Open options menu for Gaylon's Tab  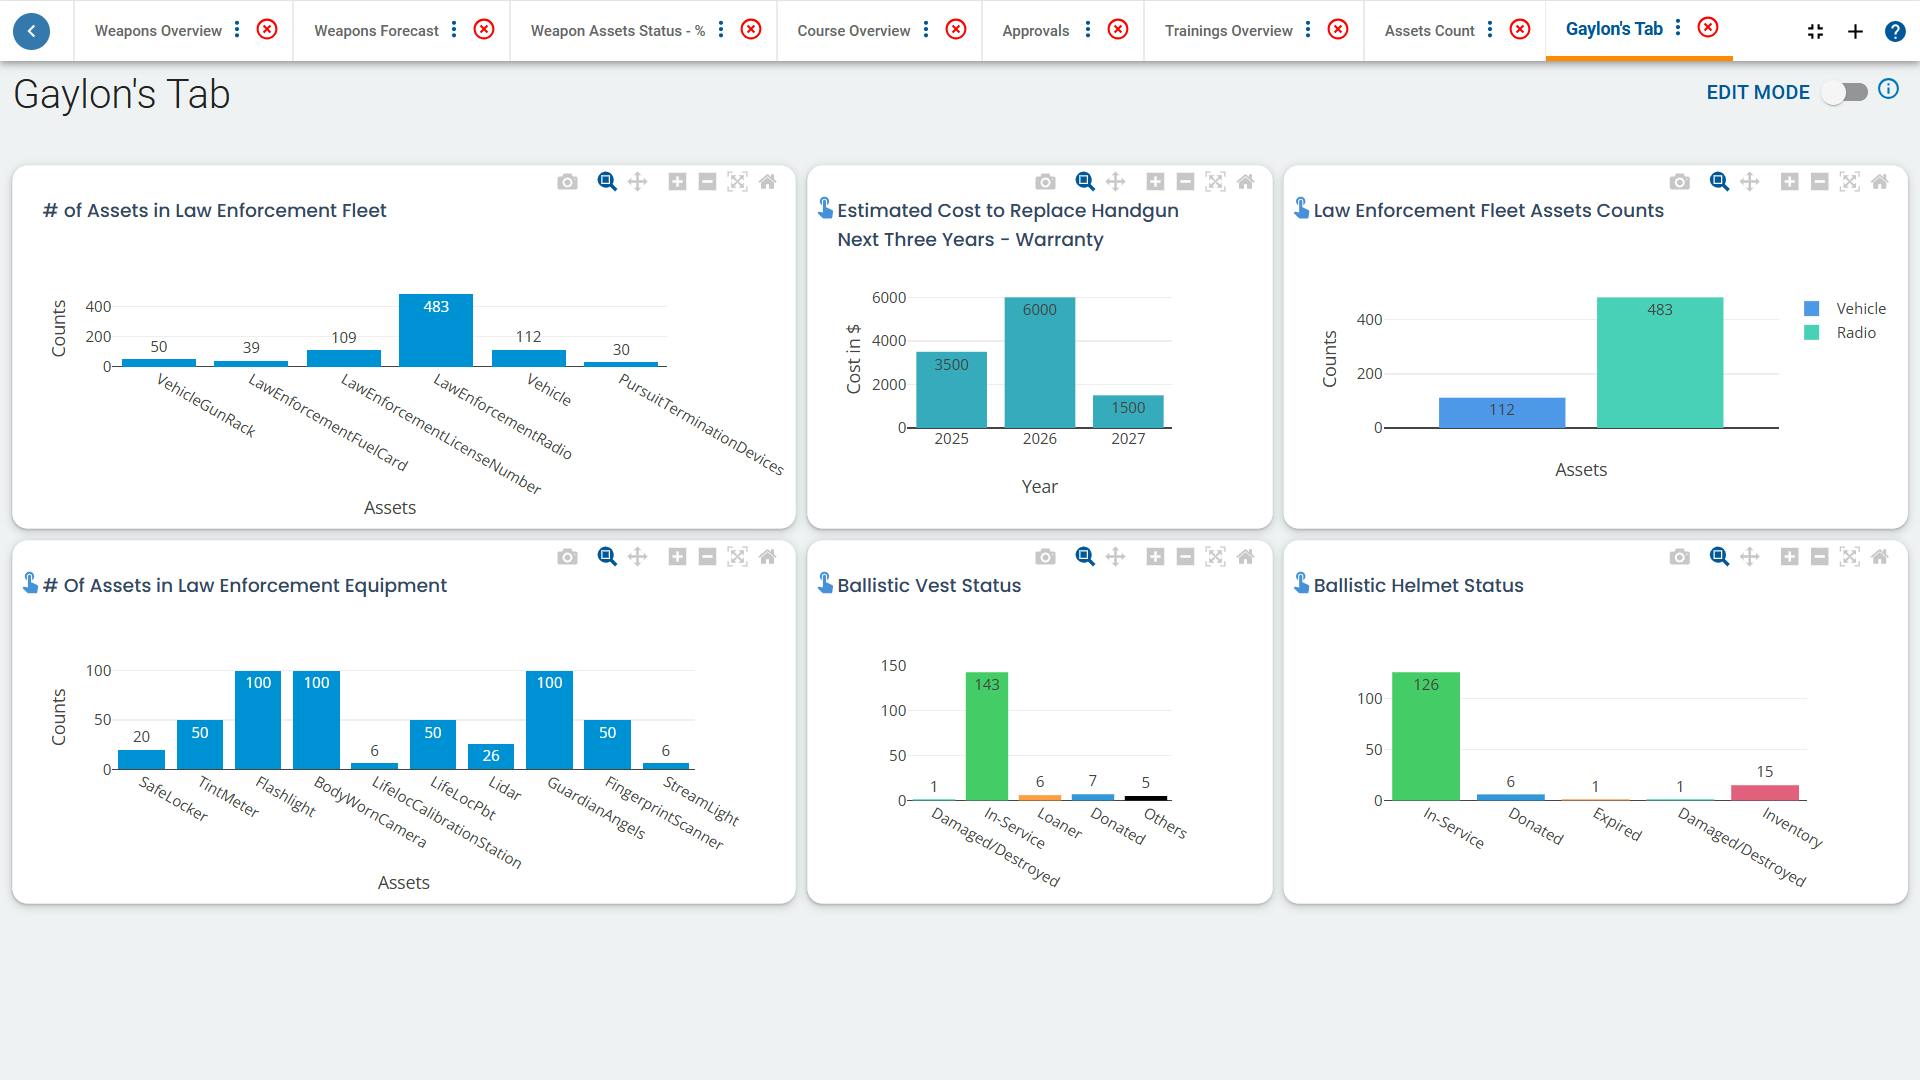pos(1678,28)
